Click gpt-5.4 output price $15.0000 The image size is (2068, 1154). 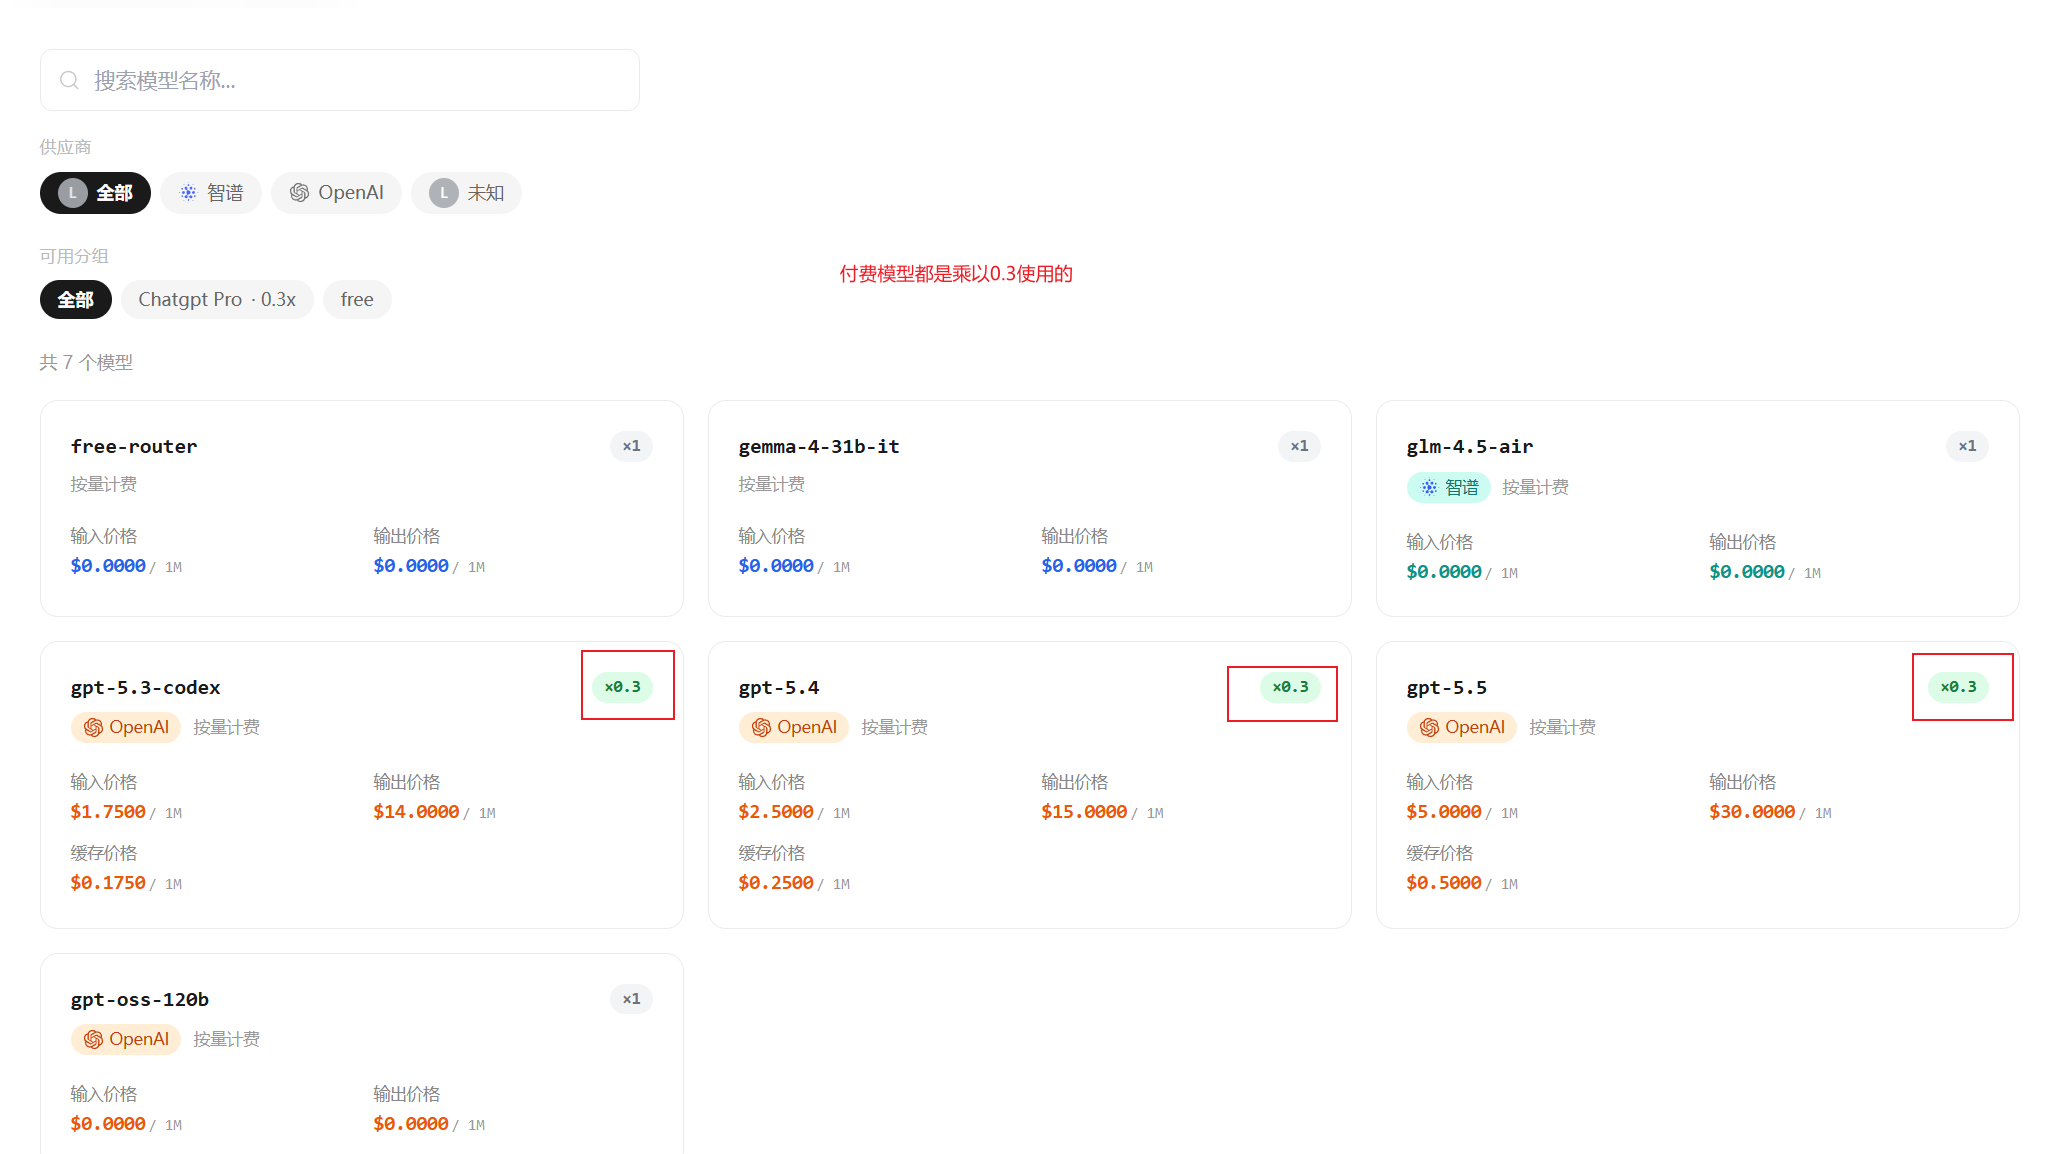point(1084,812)
